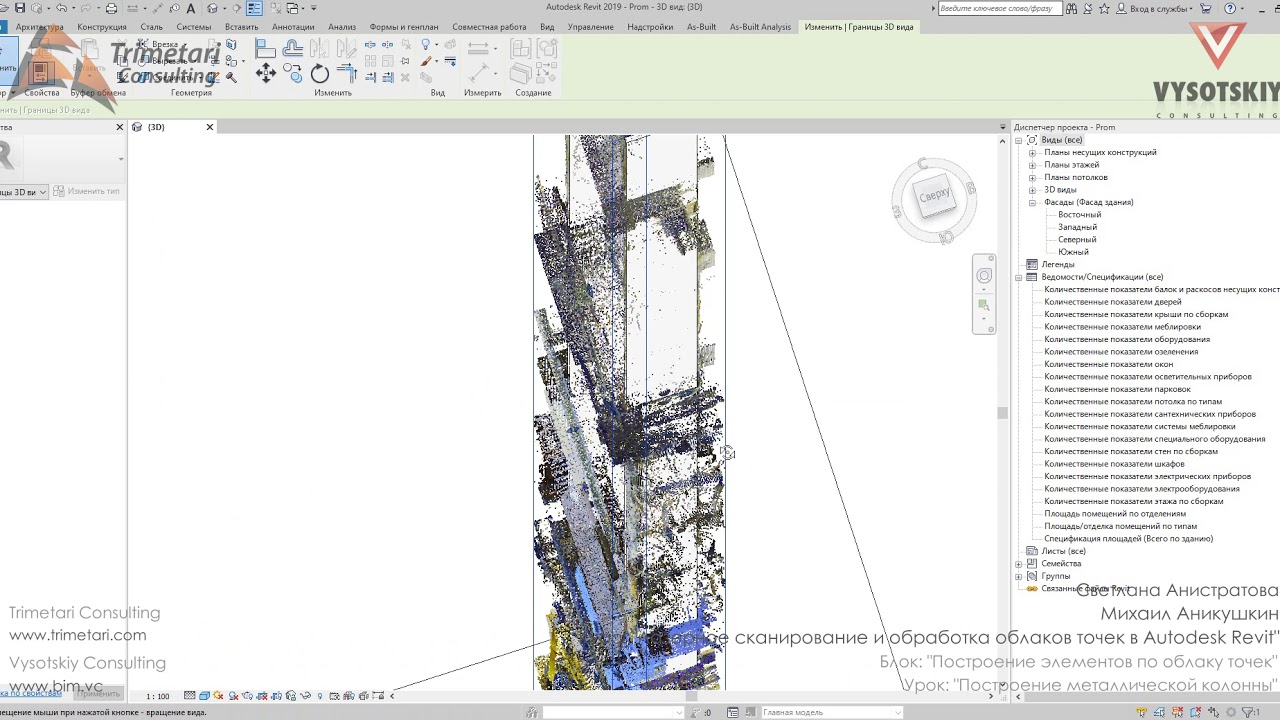Toggle thin lines icon in quick access toolbar

coord(254,8)
